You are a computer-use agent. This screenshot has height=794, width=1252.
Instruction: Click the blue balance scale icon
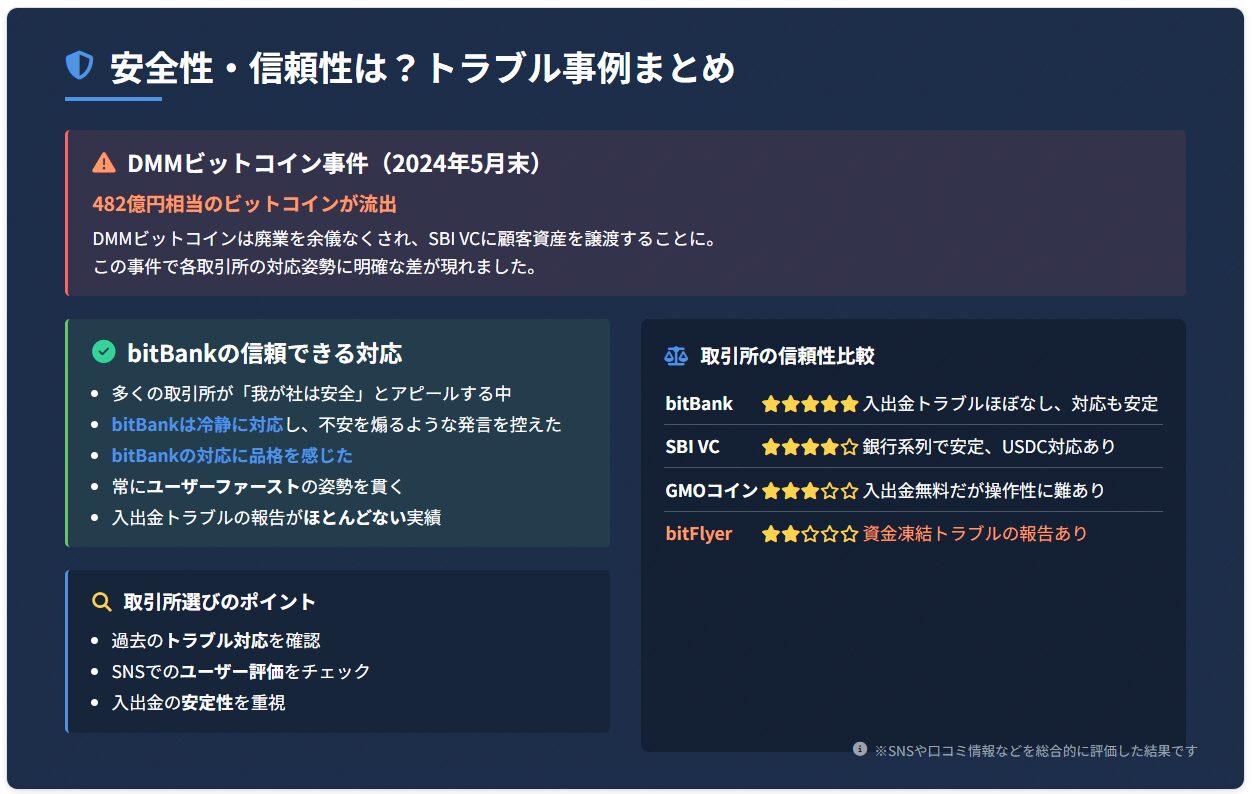(677, 356)
